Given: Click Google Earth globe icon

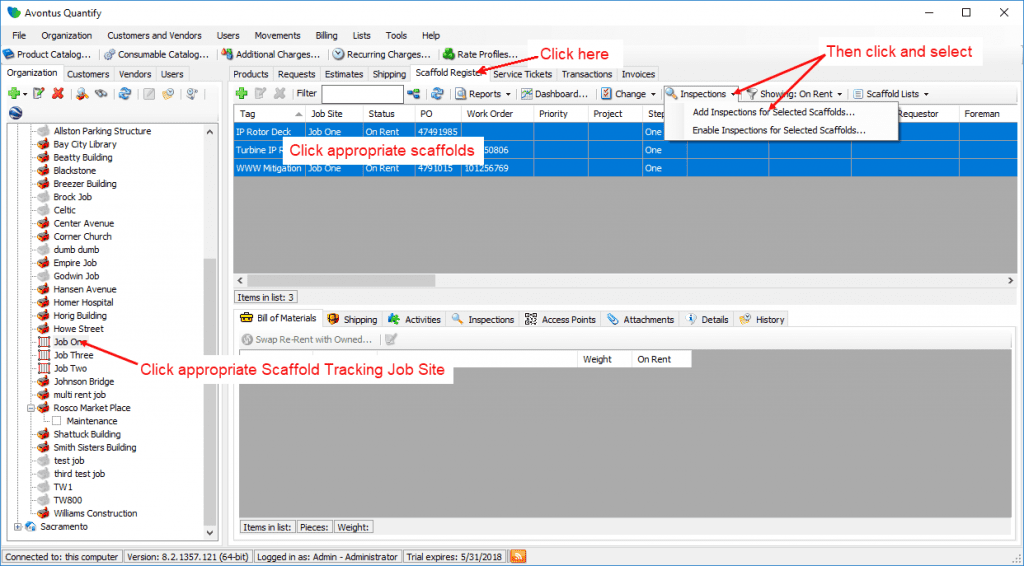Looking at the screenshot, I should [x=16, y=113].
